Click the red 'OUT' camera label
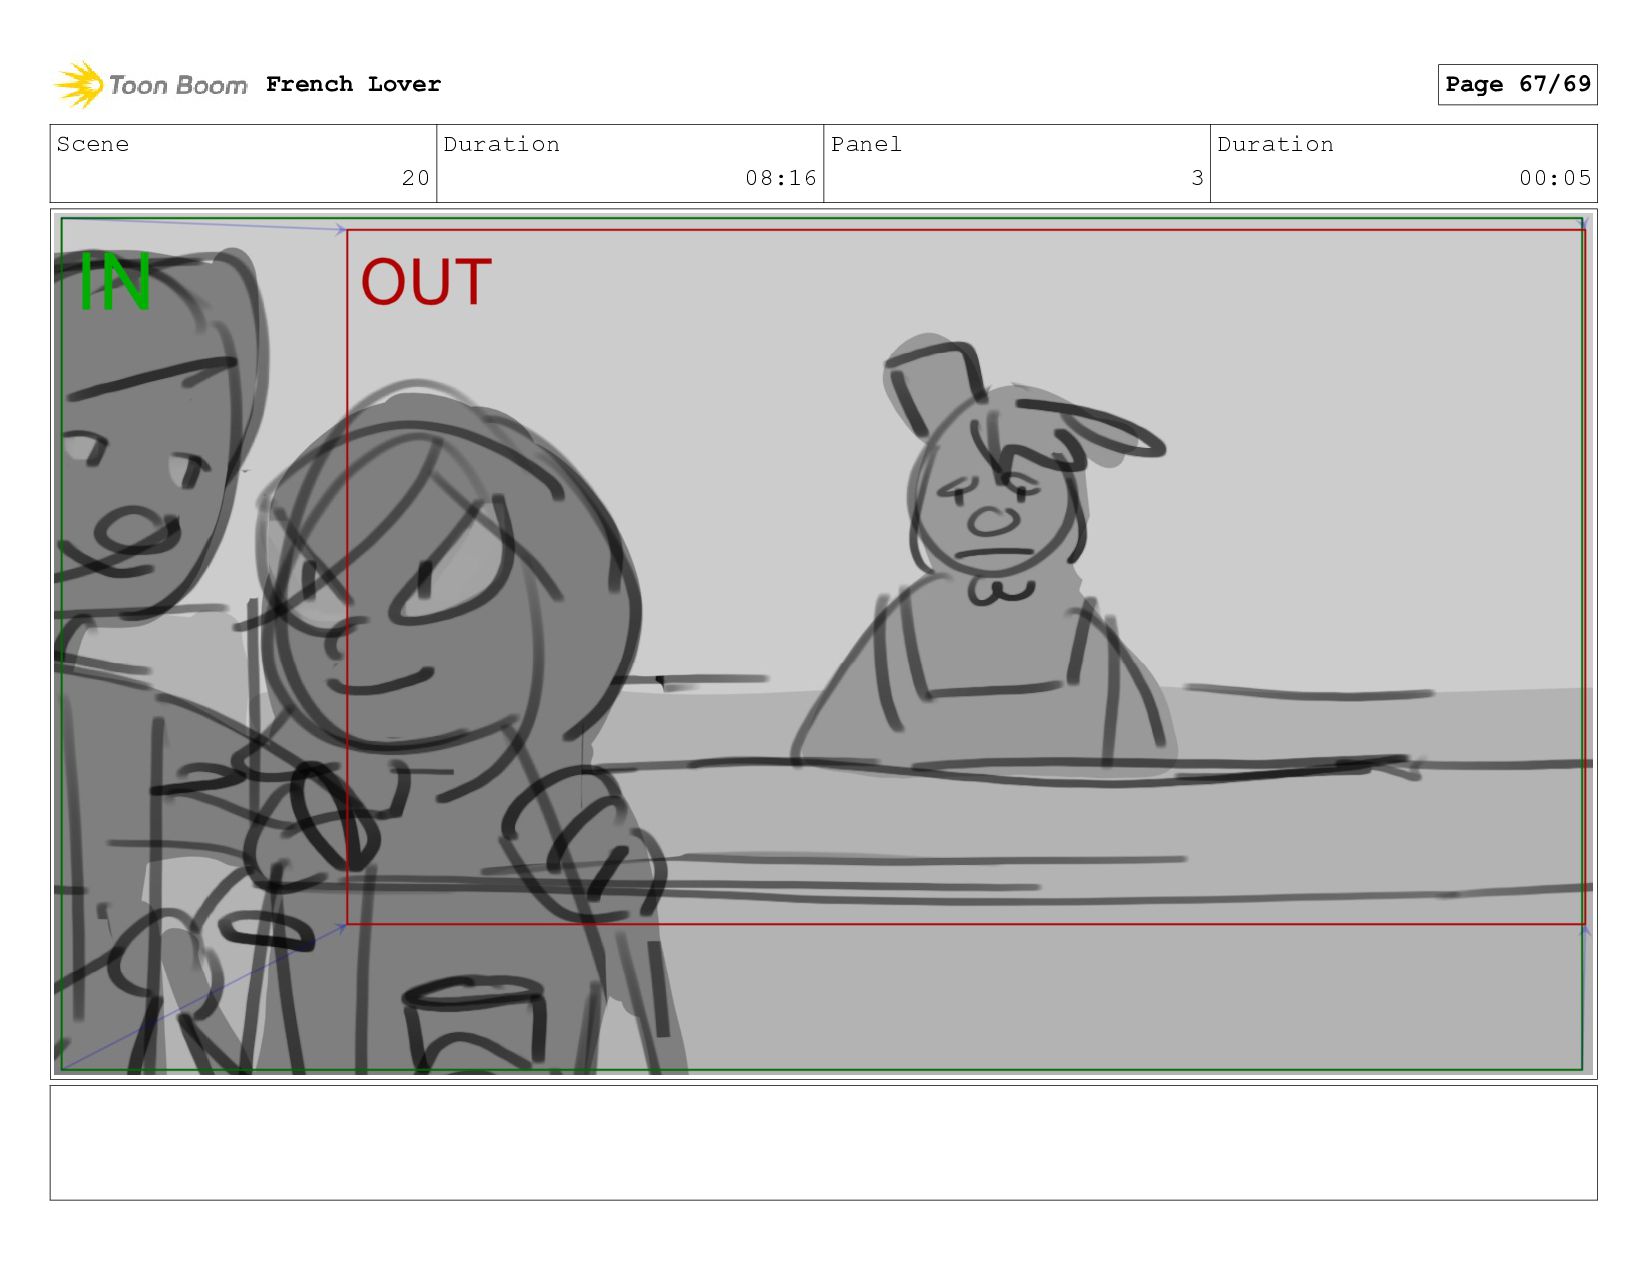The height and width of the screenshot is (1275, 1650). pyautogui.click(x=426, y=282)
